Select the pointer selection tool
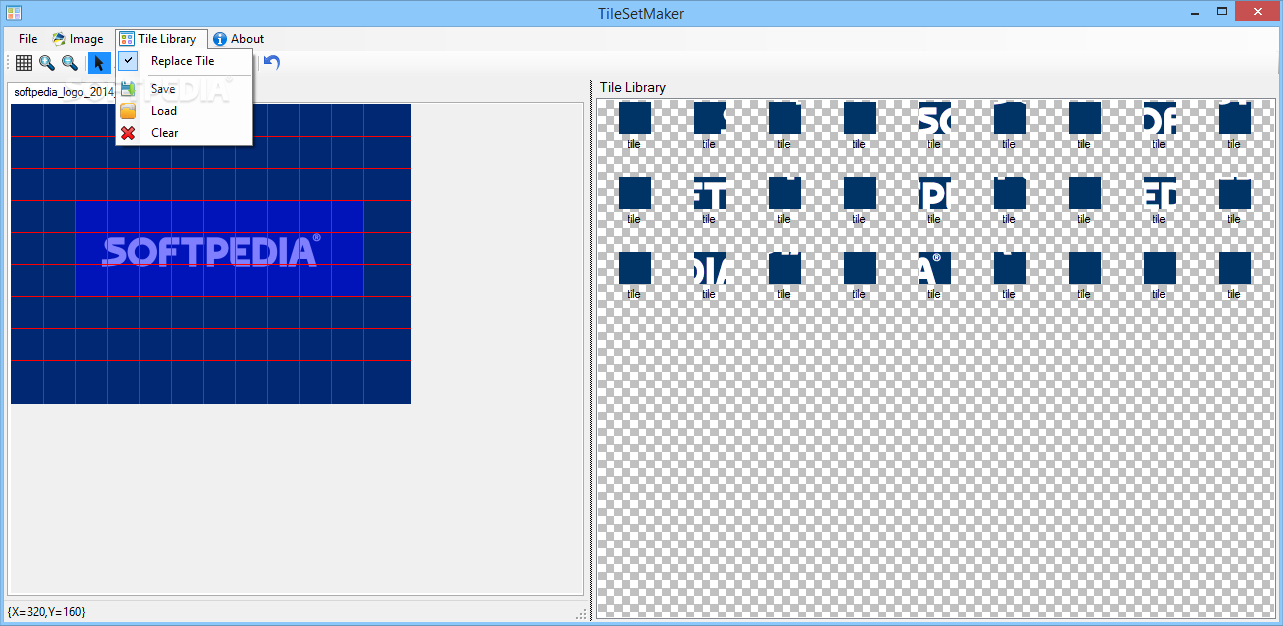The image size is (1283, 626). tap(99, 63)
